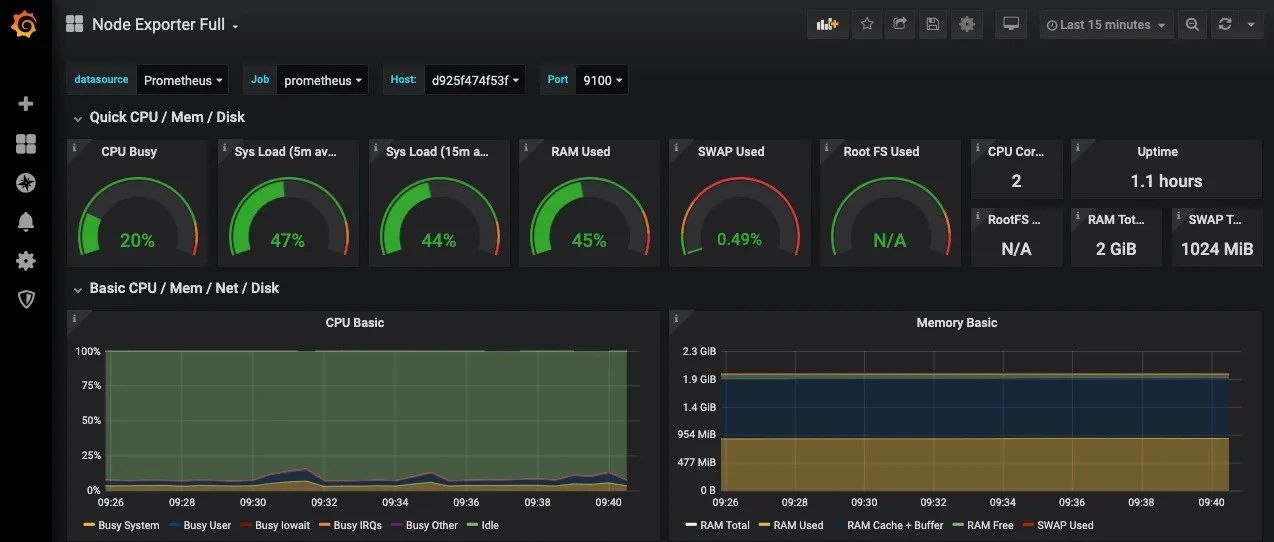Click the info icon on CPU Basic panel
Image resolution: width=1274 pixels, height=542 pixels.
click(x=74, y=318)
